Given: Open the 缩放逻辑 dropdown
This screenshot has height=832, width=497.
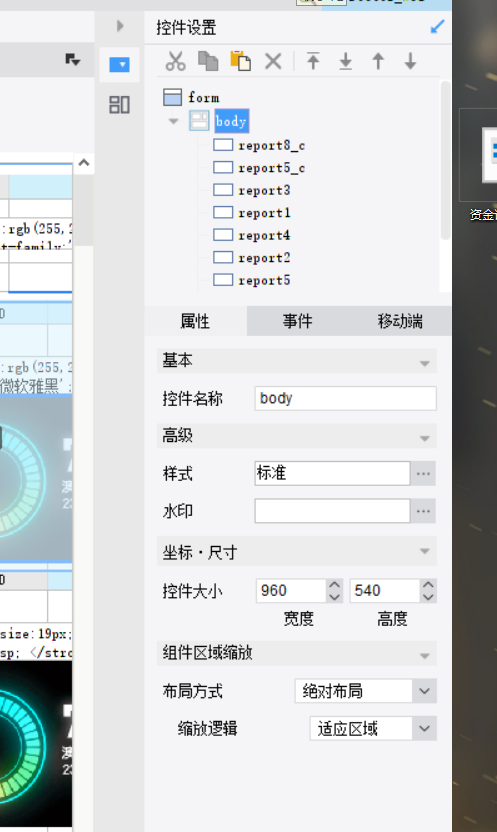Looking at the screenshot, I should pos(424,729).
